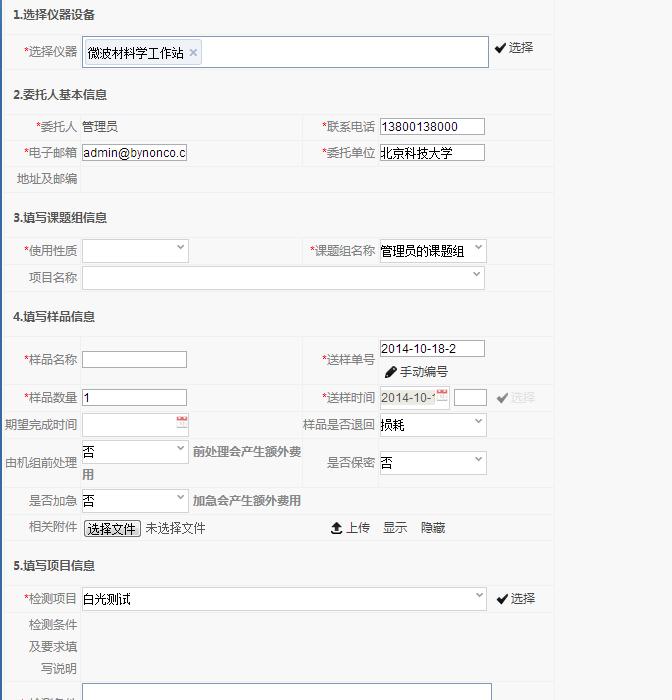Click the 选择文件 file chooser button
This screenshot has height=700, width=672.
pyautogui.click(x=111, y=529)
